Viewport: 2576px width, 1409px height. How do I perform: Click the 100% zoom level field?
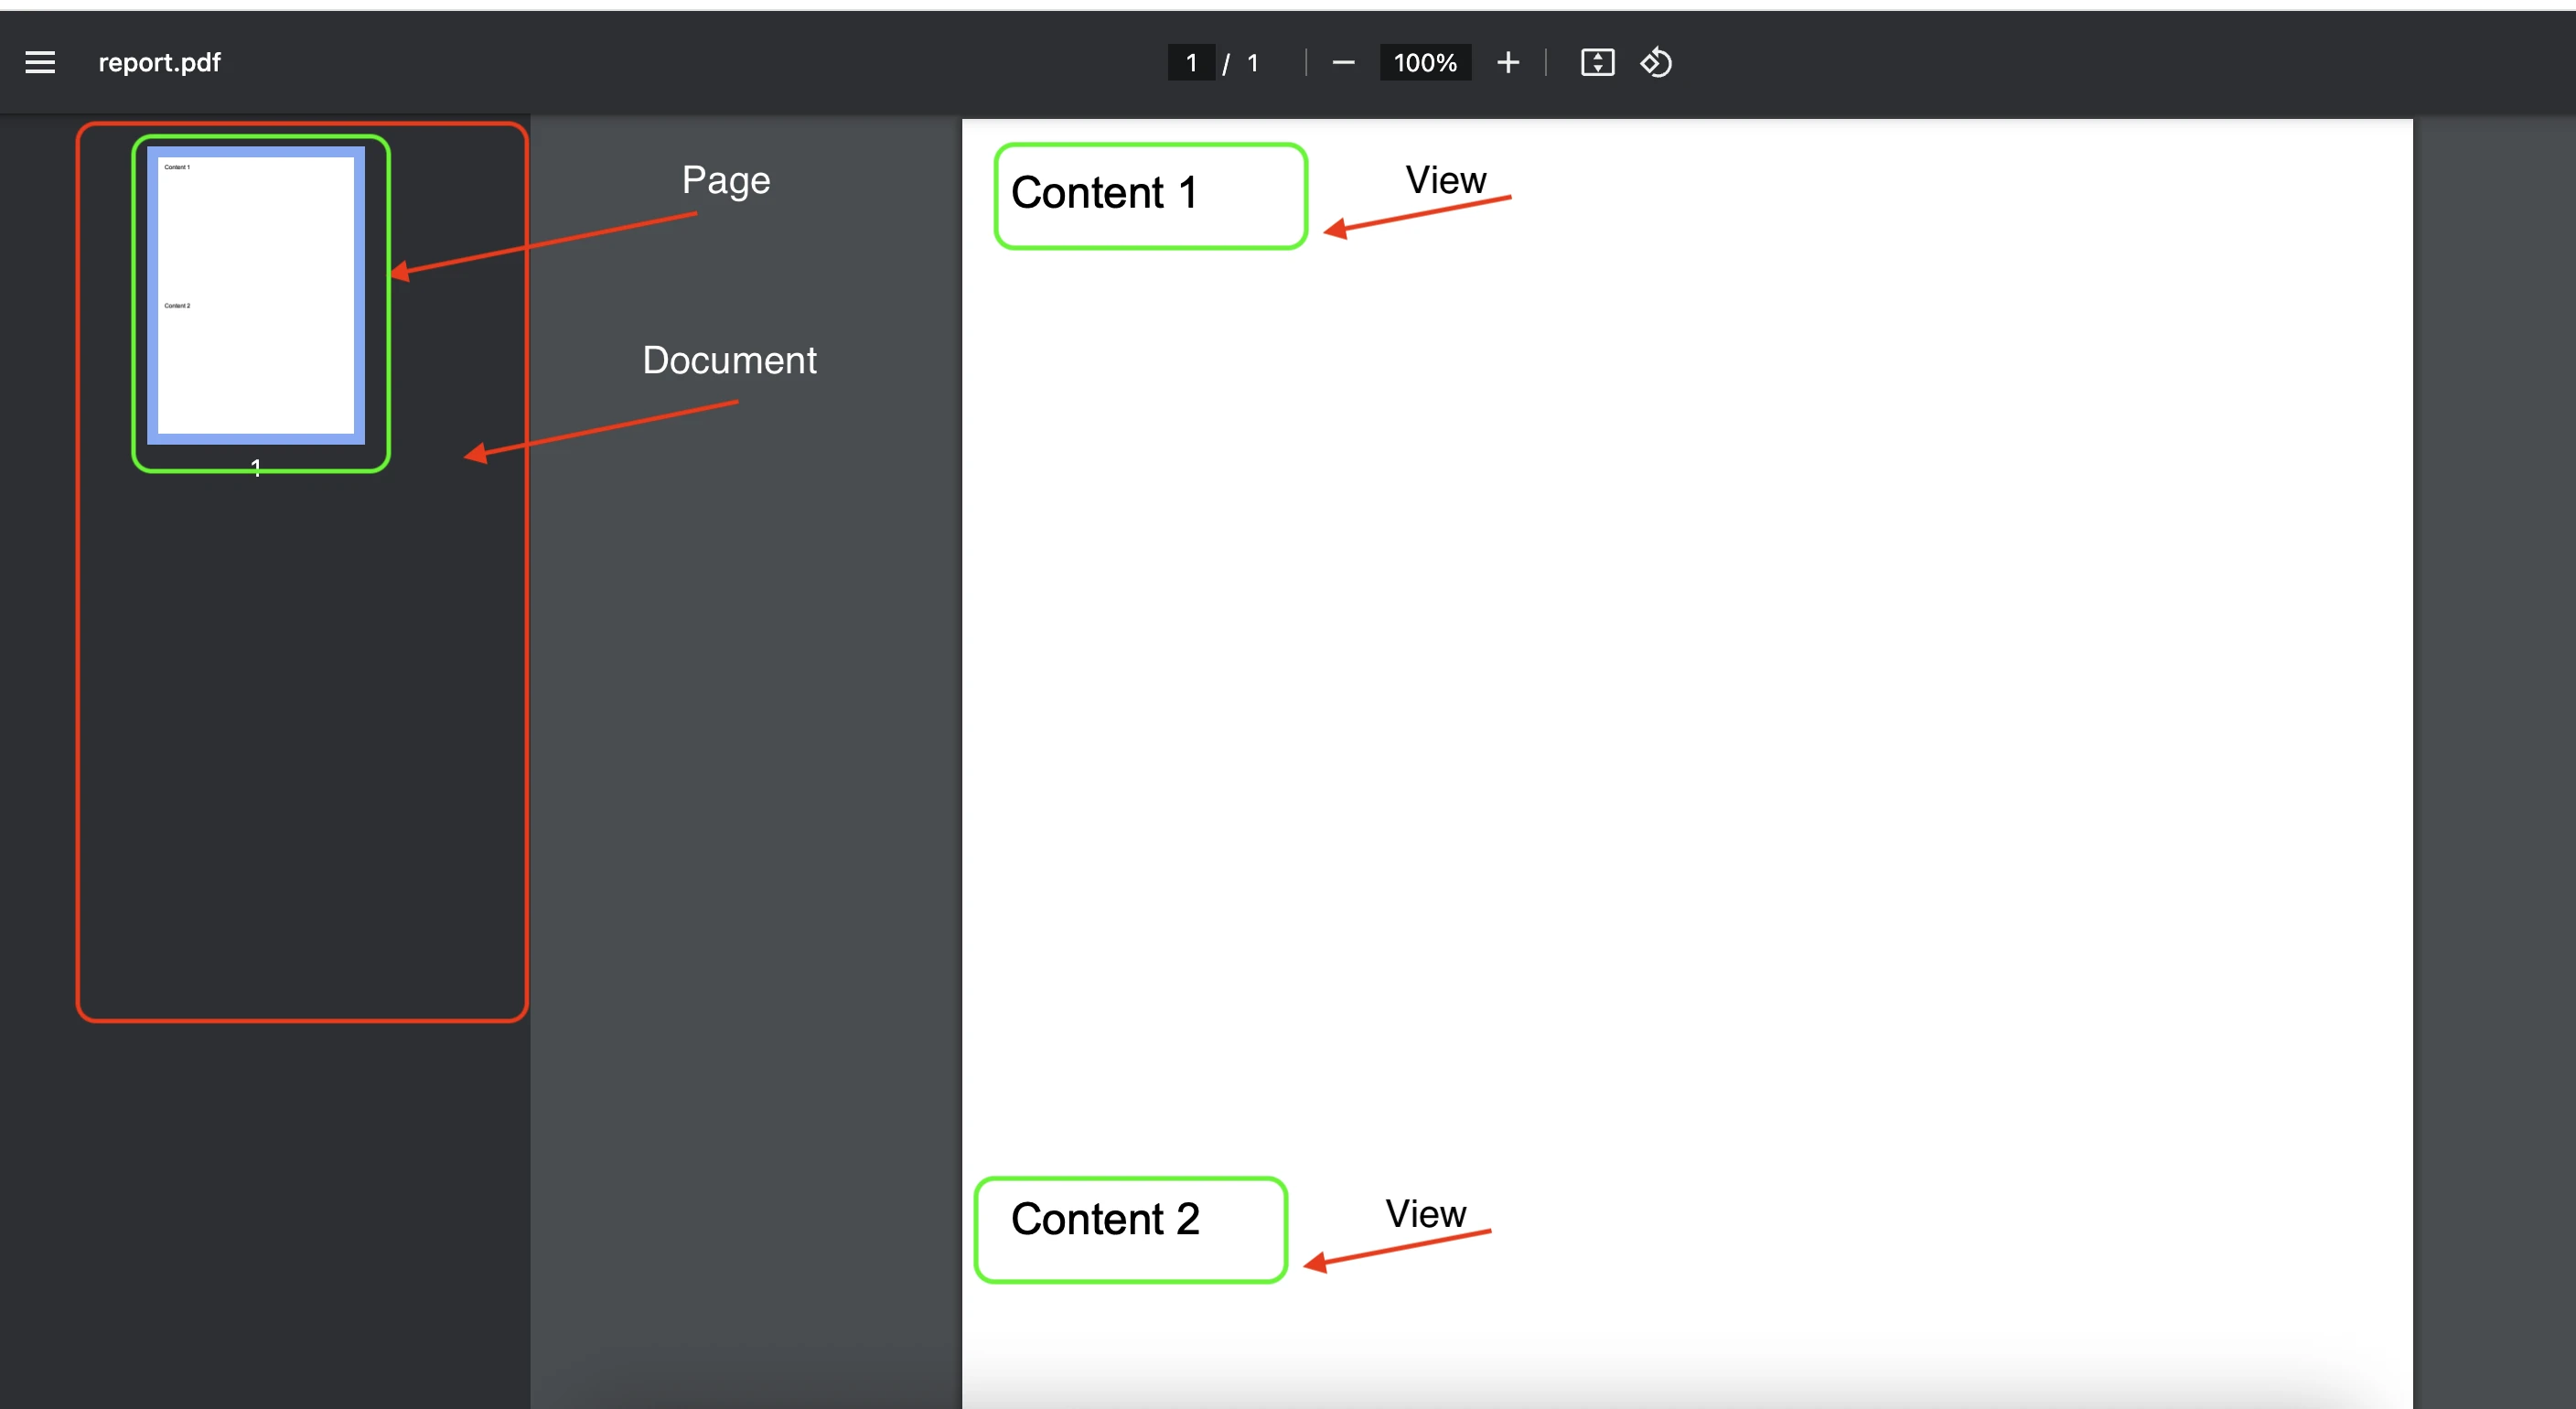[1424, 63]
